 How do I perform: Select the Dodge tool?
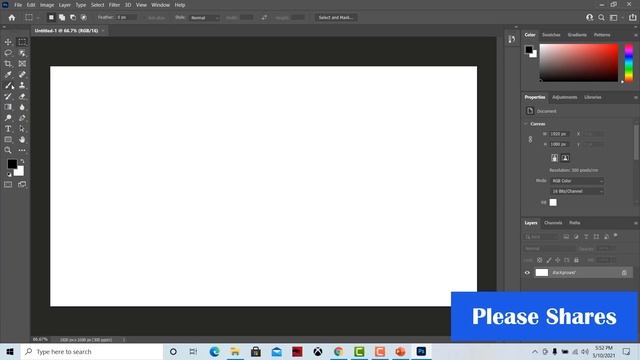click(x=8, y=118)
